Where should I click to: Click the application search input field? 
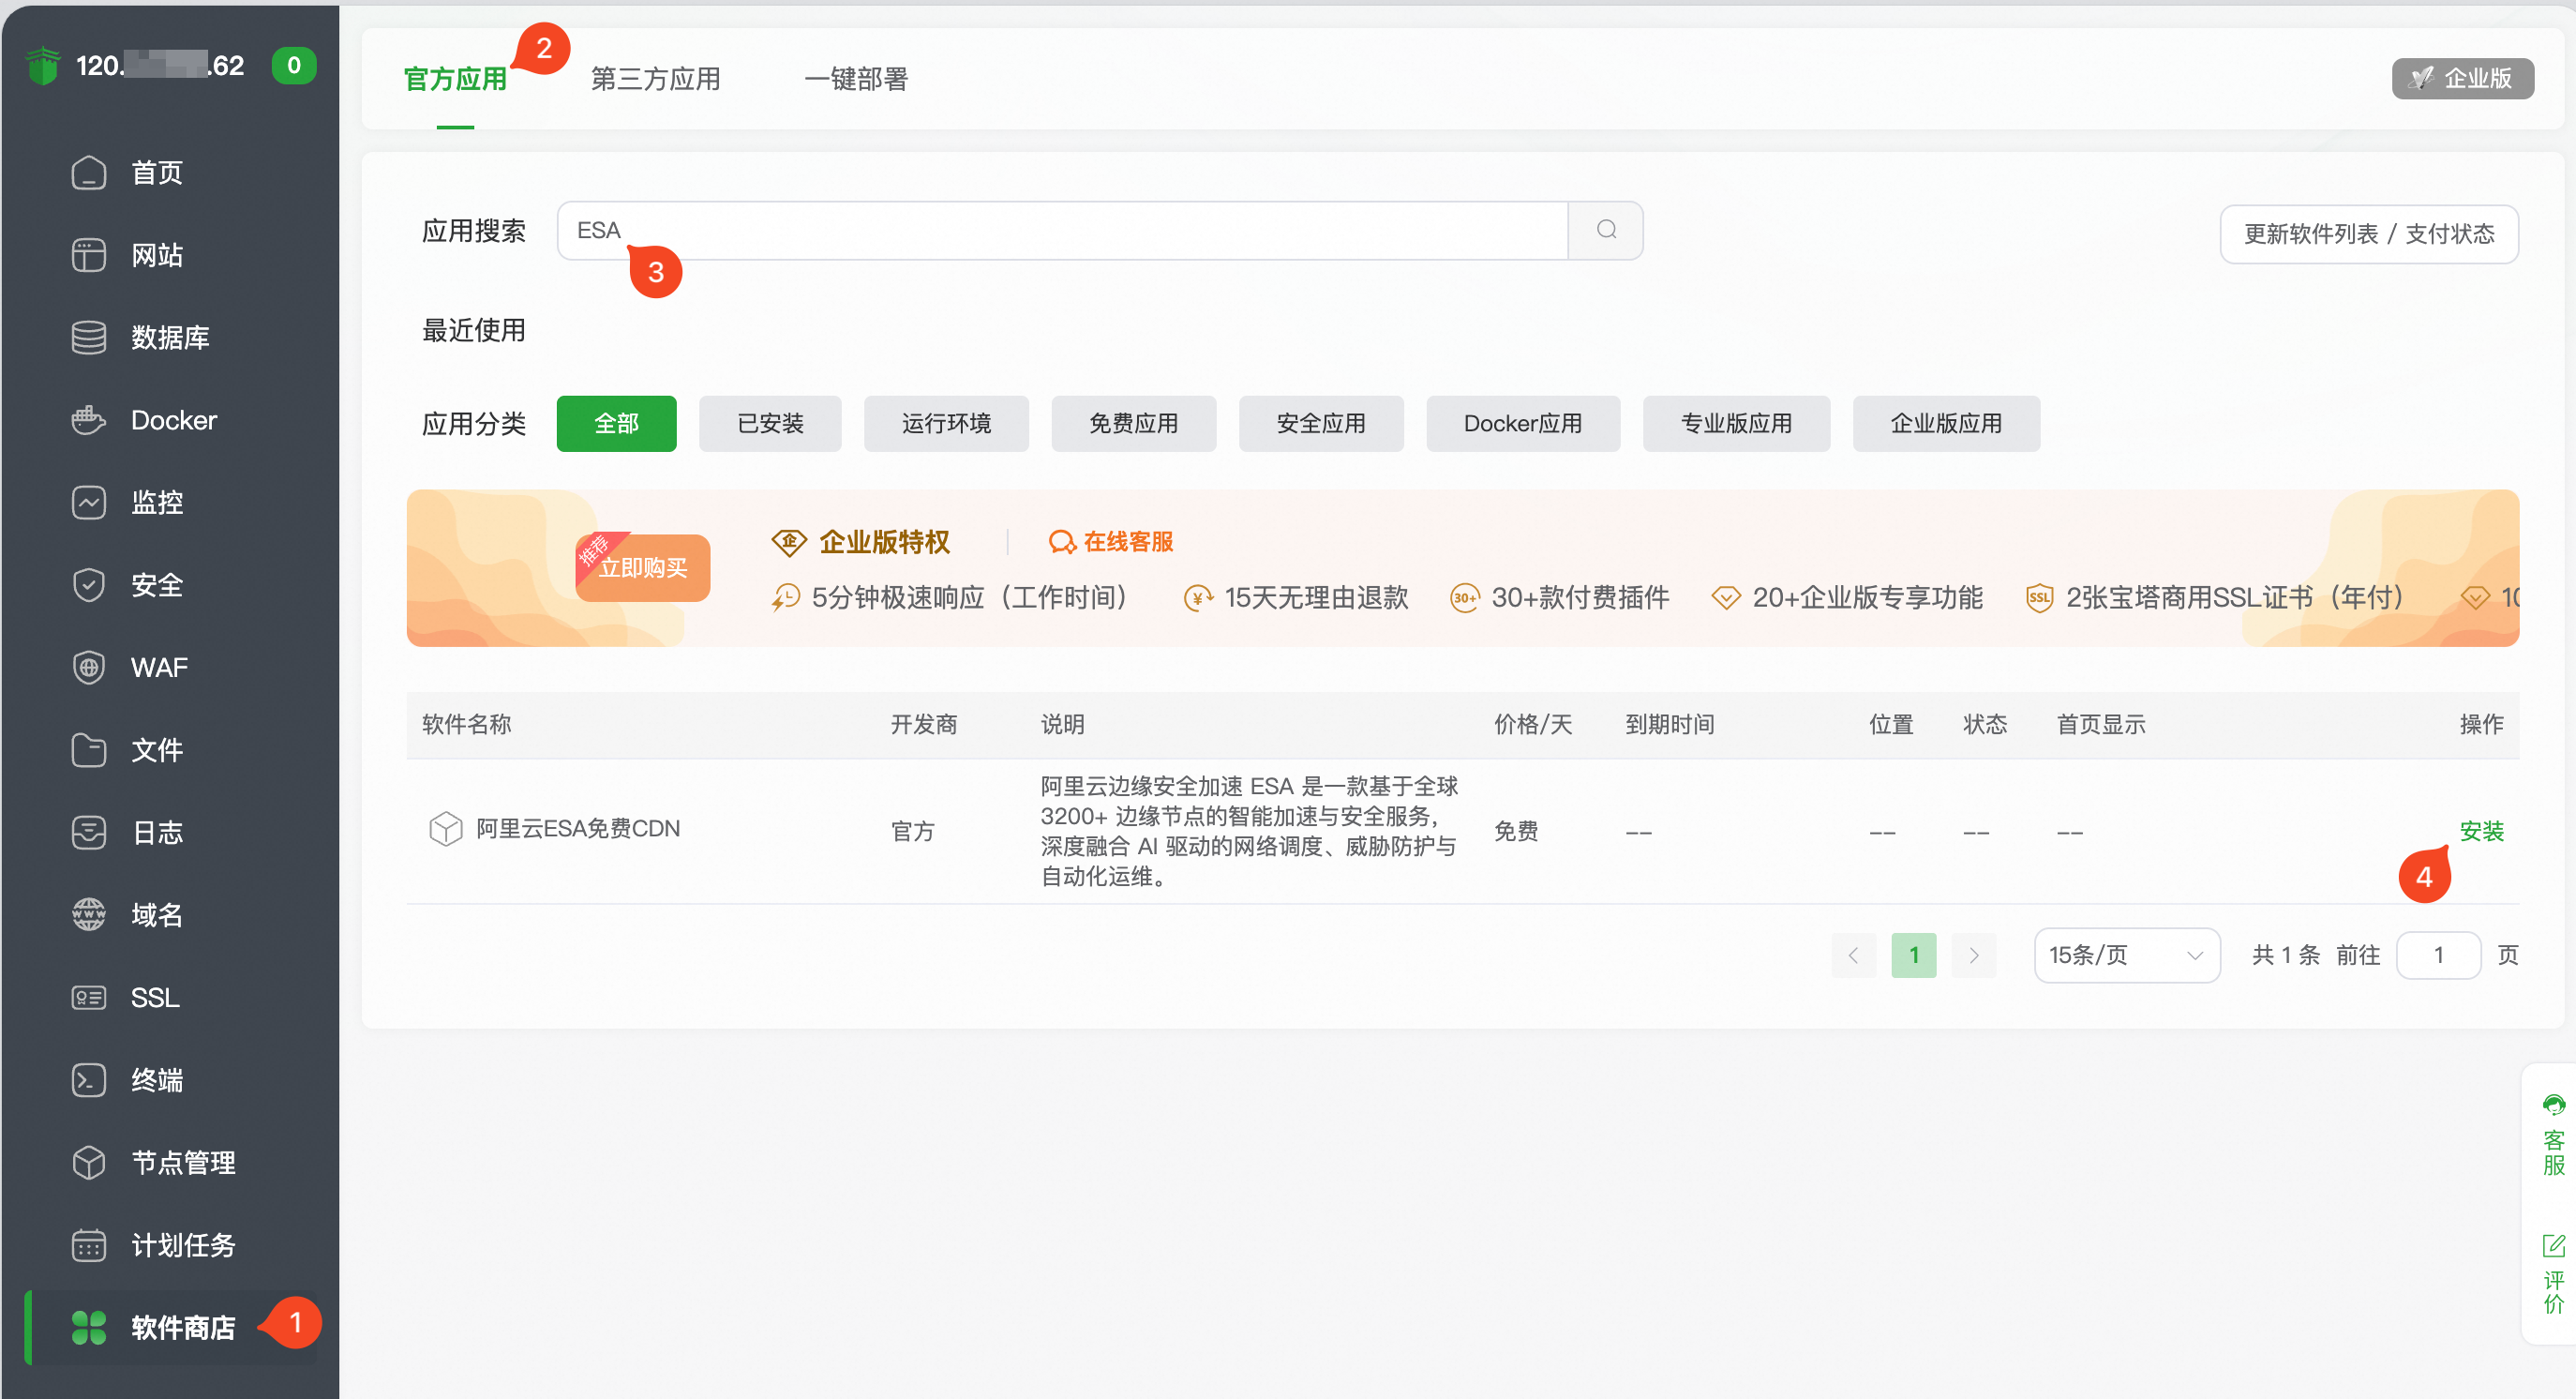click(x=1060, y=230)
